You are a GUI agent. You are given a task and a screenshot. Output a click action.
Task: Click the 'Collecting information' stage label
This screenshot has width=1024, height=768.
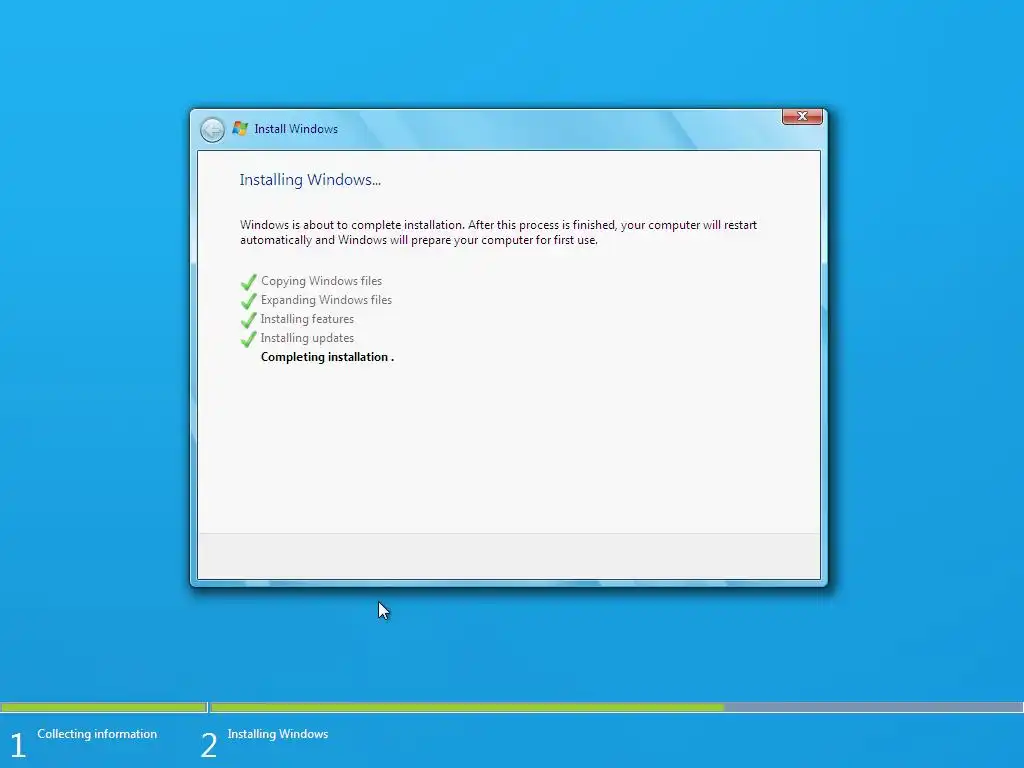(x=97, y=734)
